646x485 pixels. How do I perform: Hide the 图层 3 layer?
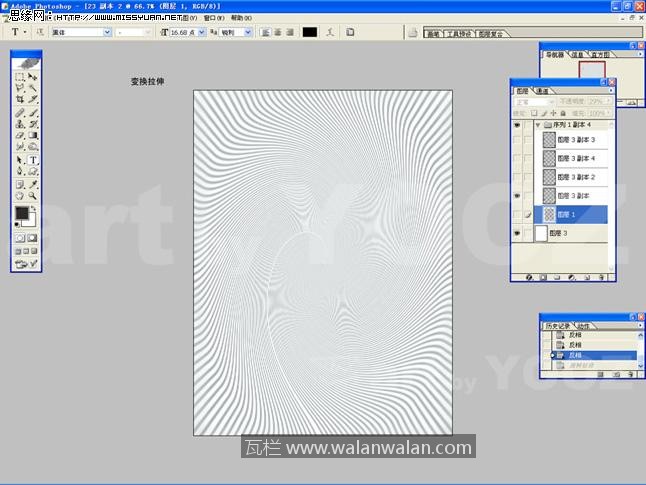[x=517, y=233]
